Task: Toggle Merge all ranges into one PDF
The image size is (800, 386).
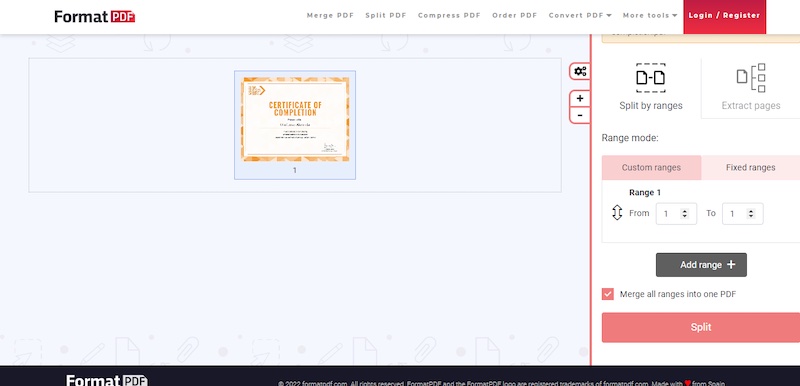Action: pyautogui.click(x=608, y=294)
